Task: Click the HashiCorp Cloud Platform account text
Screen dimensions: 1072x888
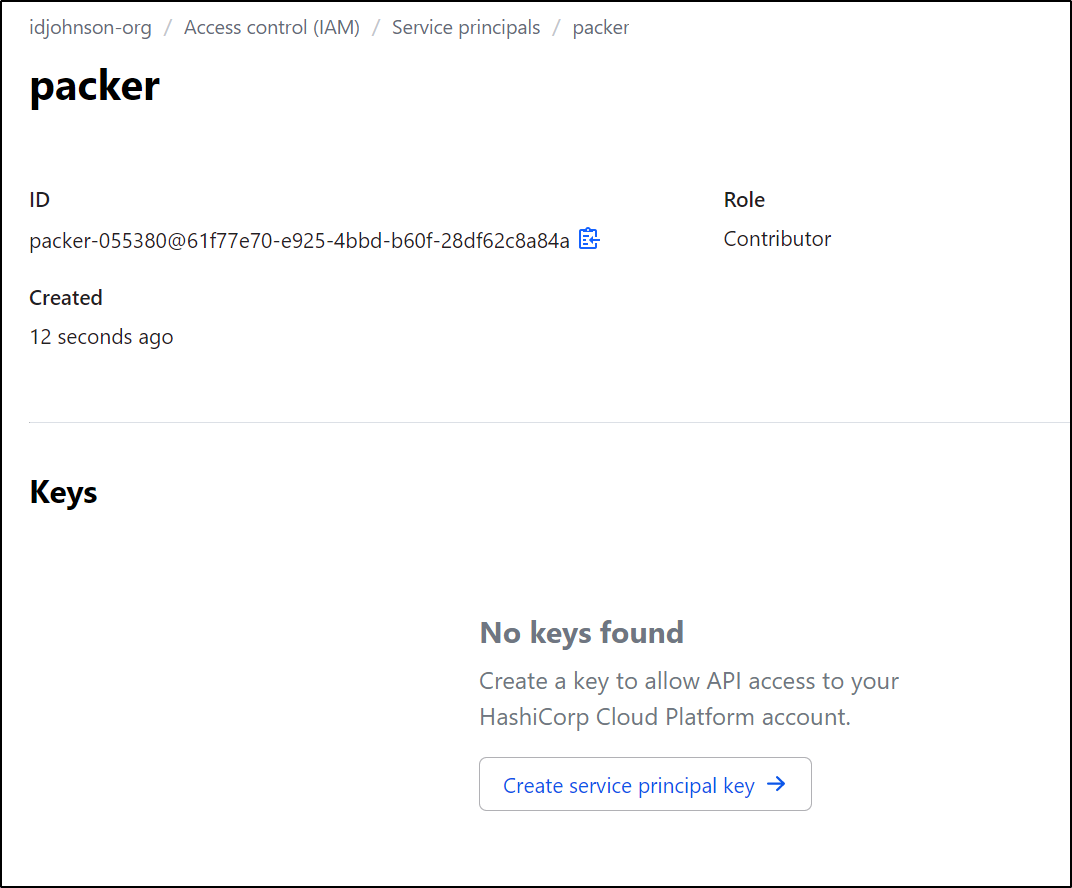Action: click(x=665, y=717)
